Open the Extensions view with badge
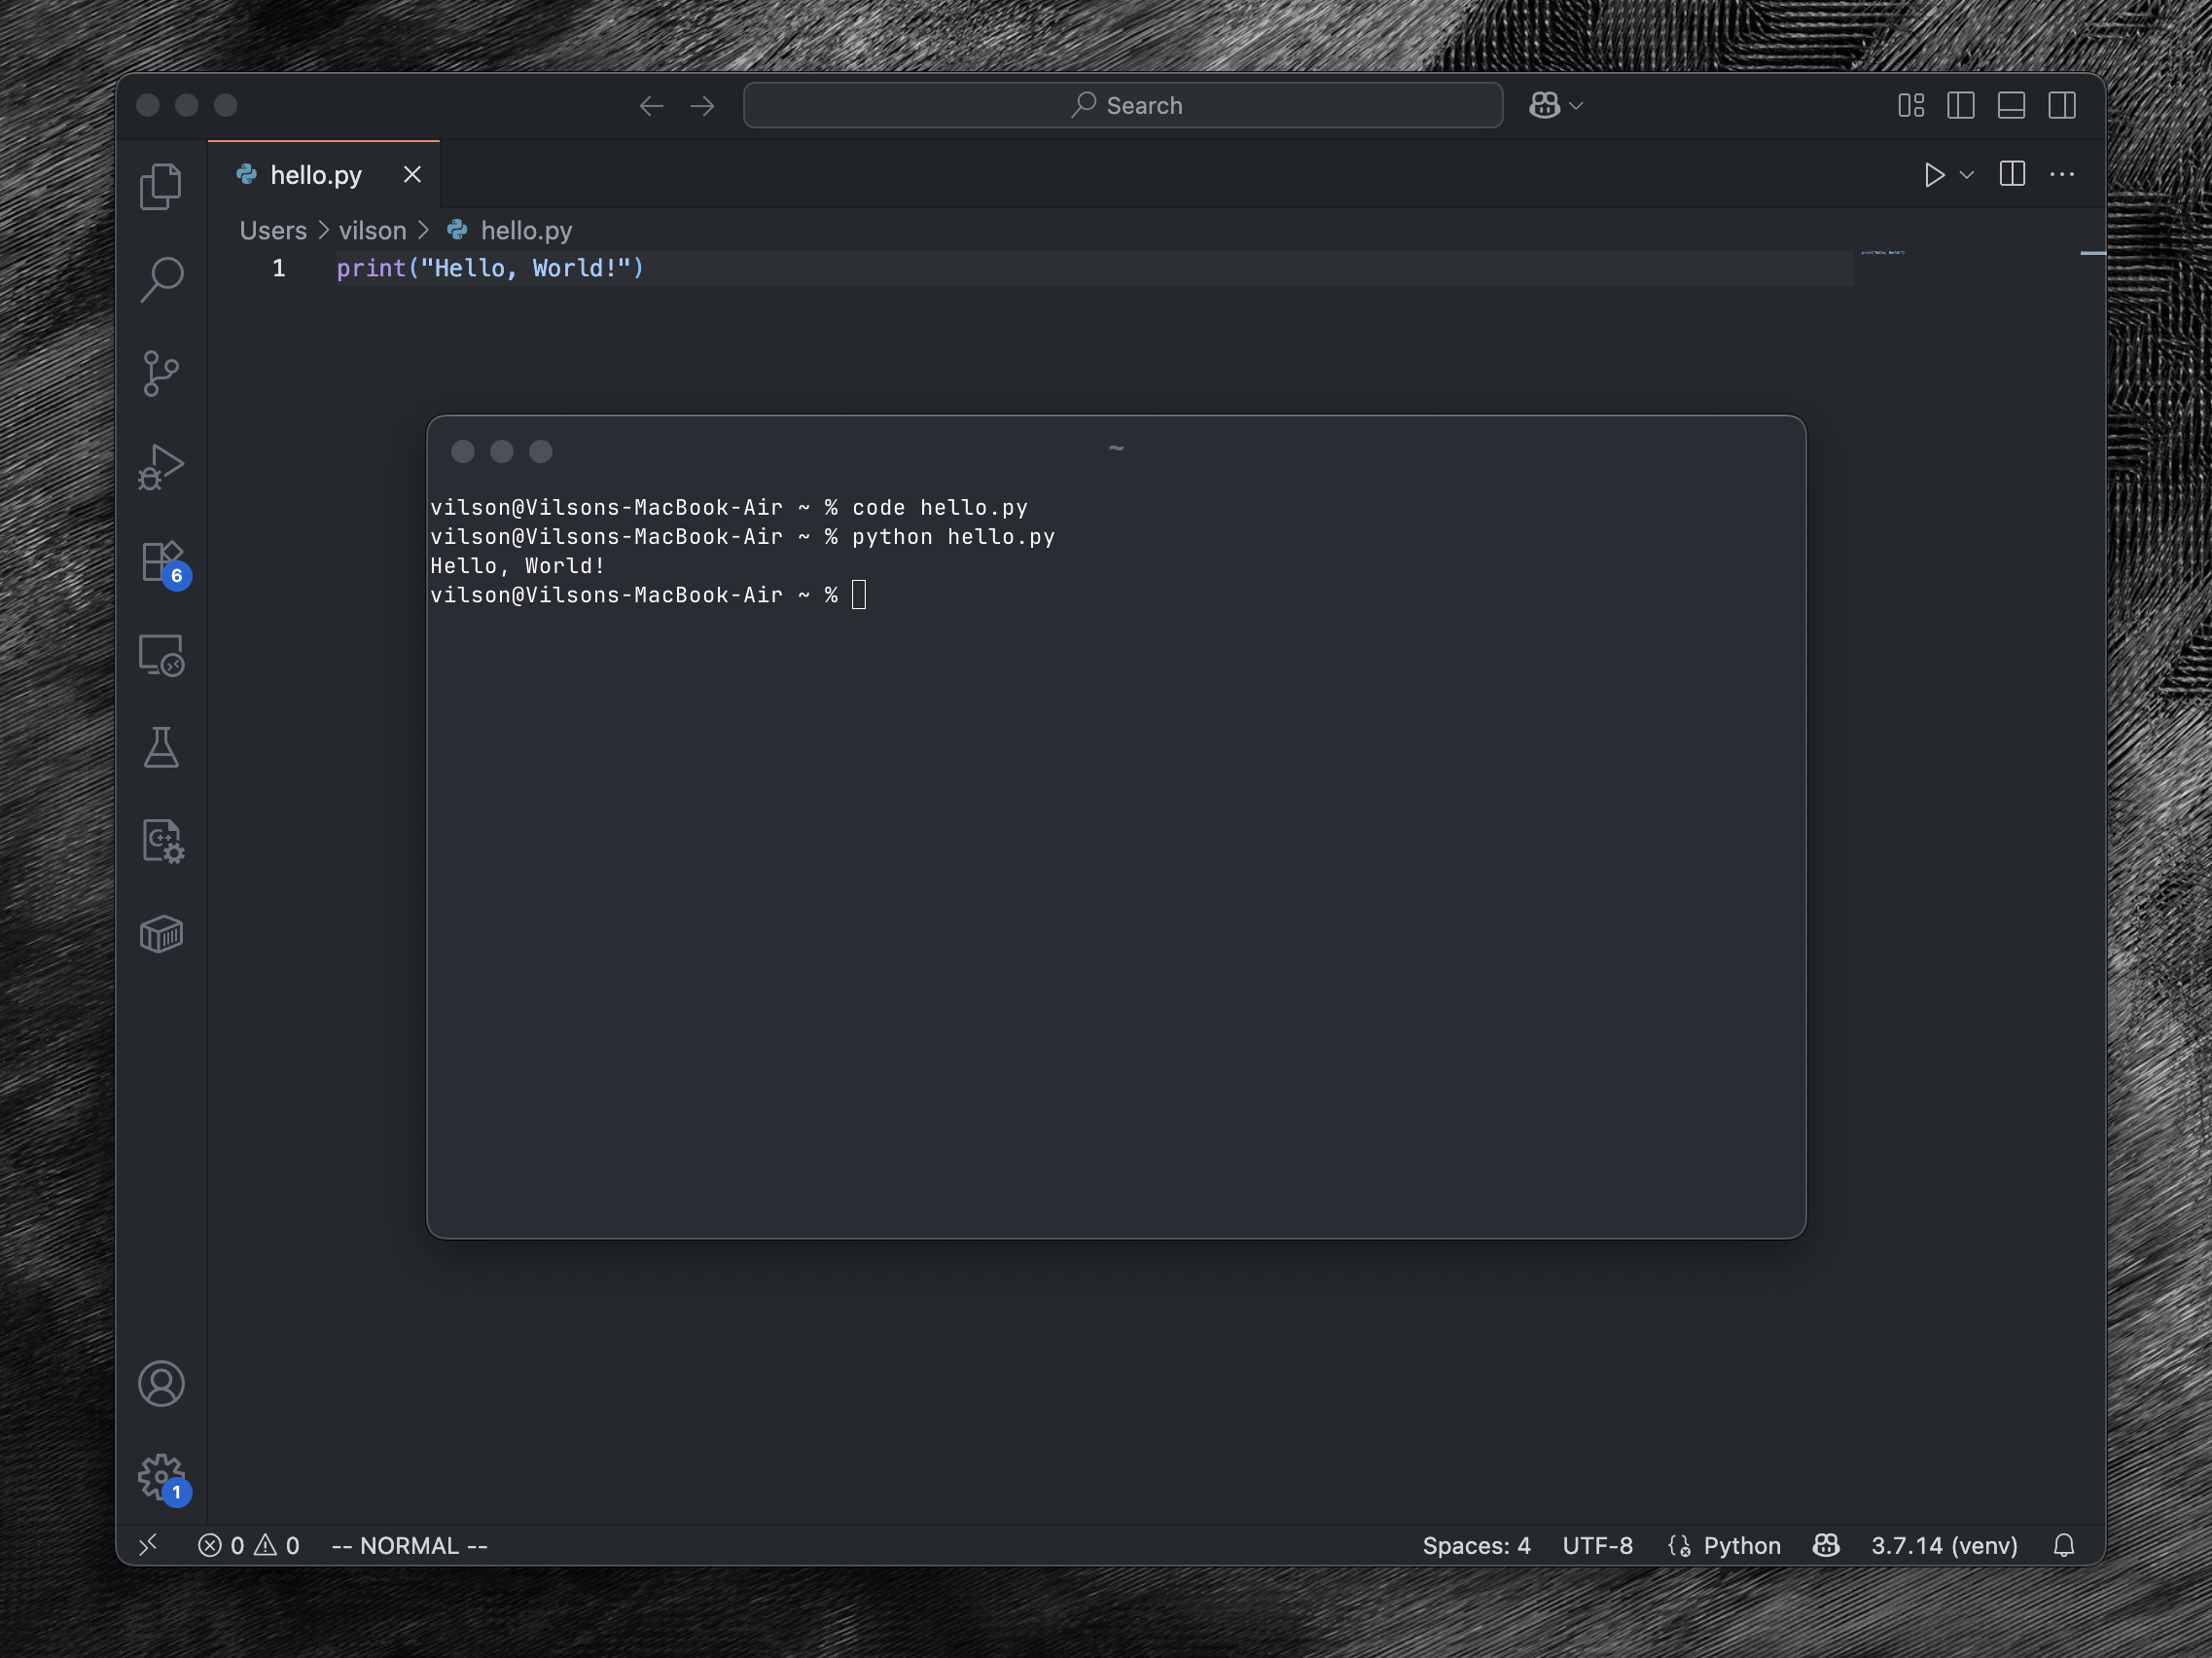 (x=161, y=561)
